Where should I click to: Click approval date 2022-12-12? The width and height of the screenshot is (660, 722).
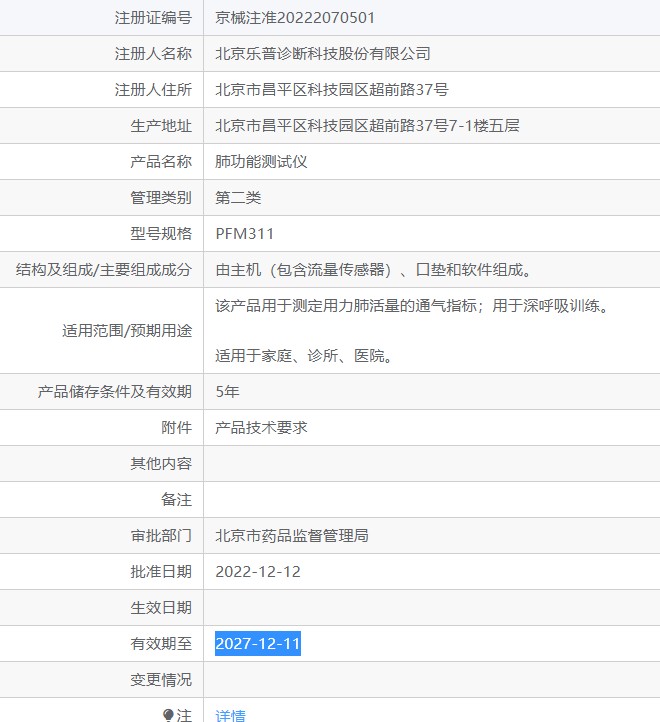click(x=258, y=571)
